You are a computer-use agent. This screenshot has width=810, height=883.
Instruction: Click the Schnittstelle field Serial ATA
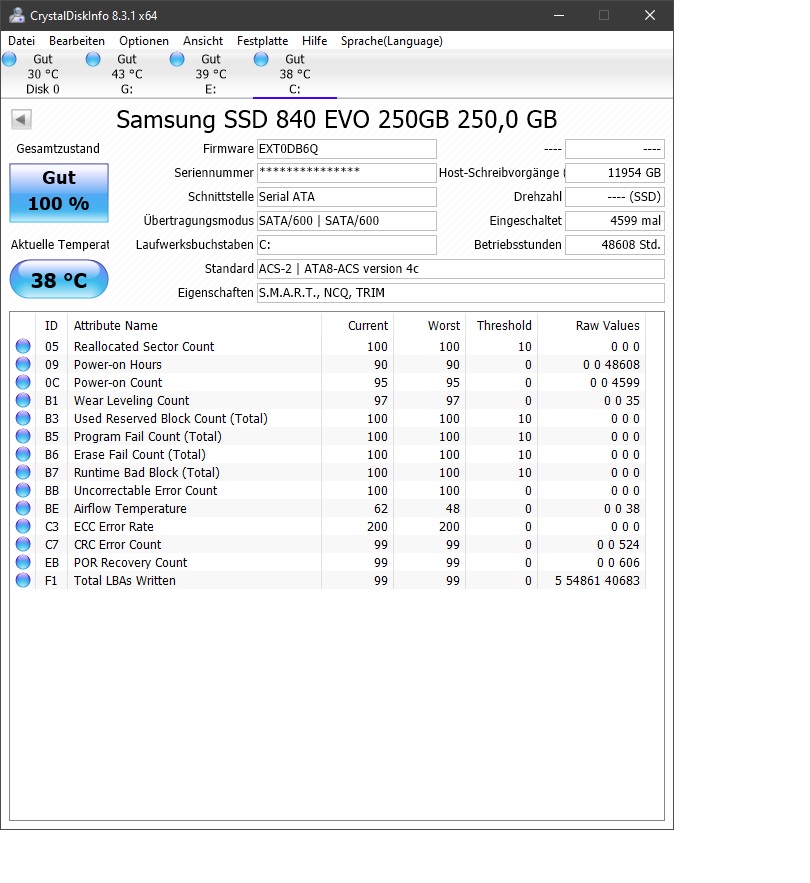(346, 197)
